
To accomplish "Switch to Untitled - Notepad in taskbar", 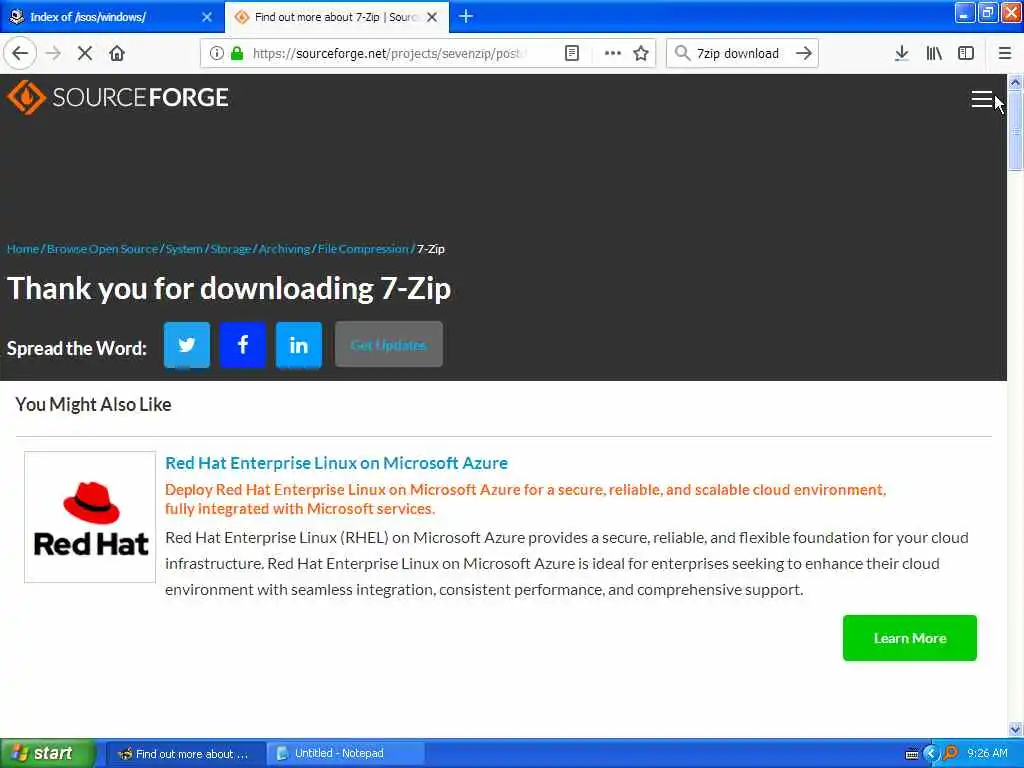I will coord(346,754).
